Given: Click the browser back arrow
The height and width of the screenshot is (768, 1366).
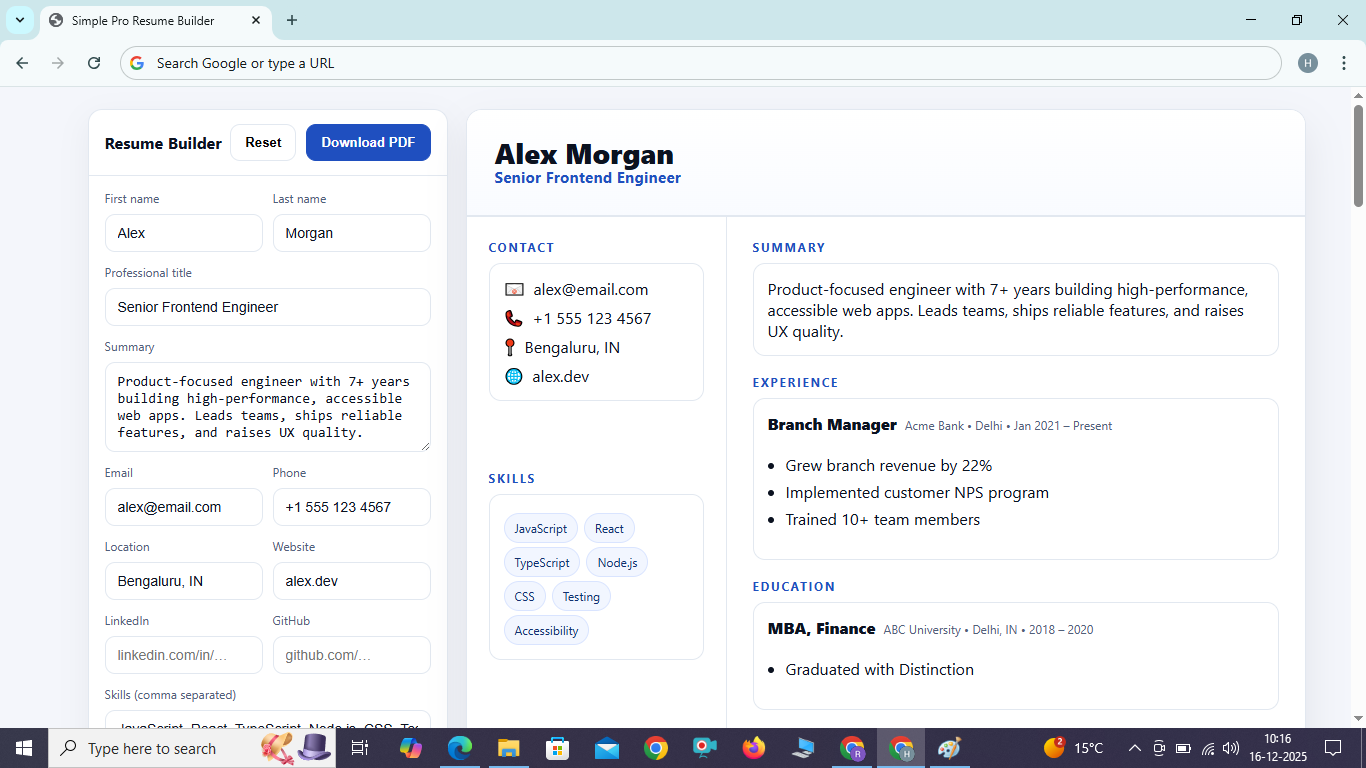Looking at the screenshot, I should pos(21,62).
